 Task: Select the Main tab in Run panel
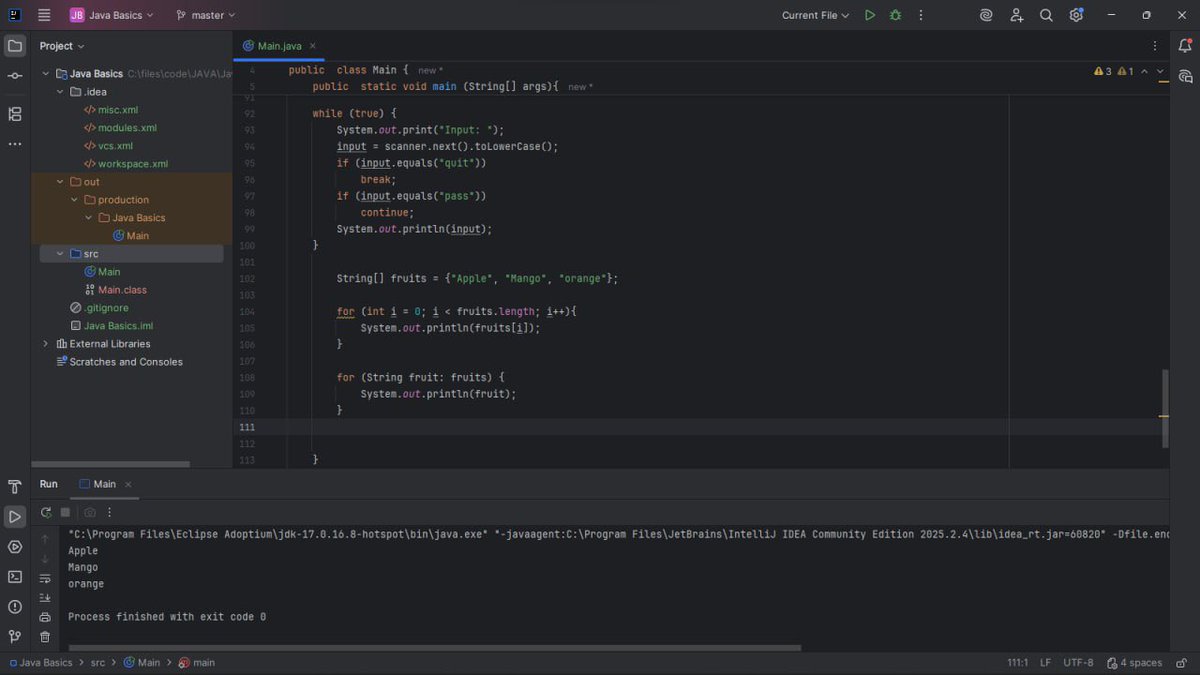tap(98, 484)
